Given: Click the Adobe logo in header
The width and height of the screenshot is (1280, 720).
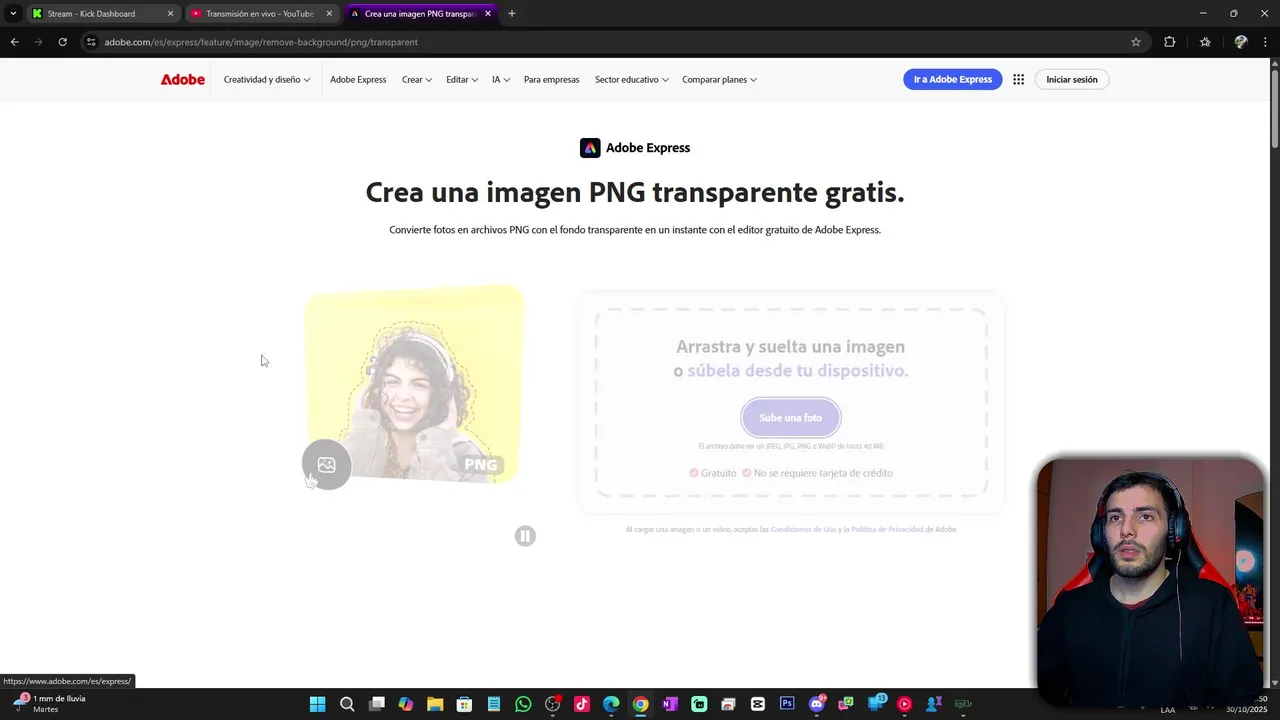Looking at the screenshot, I should [183, 79].
